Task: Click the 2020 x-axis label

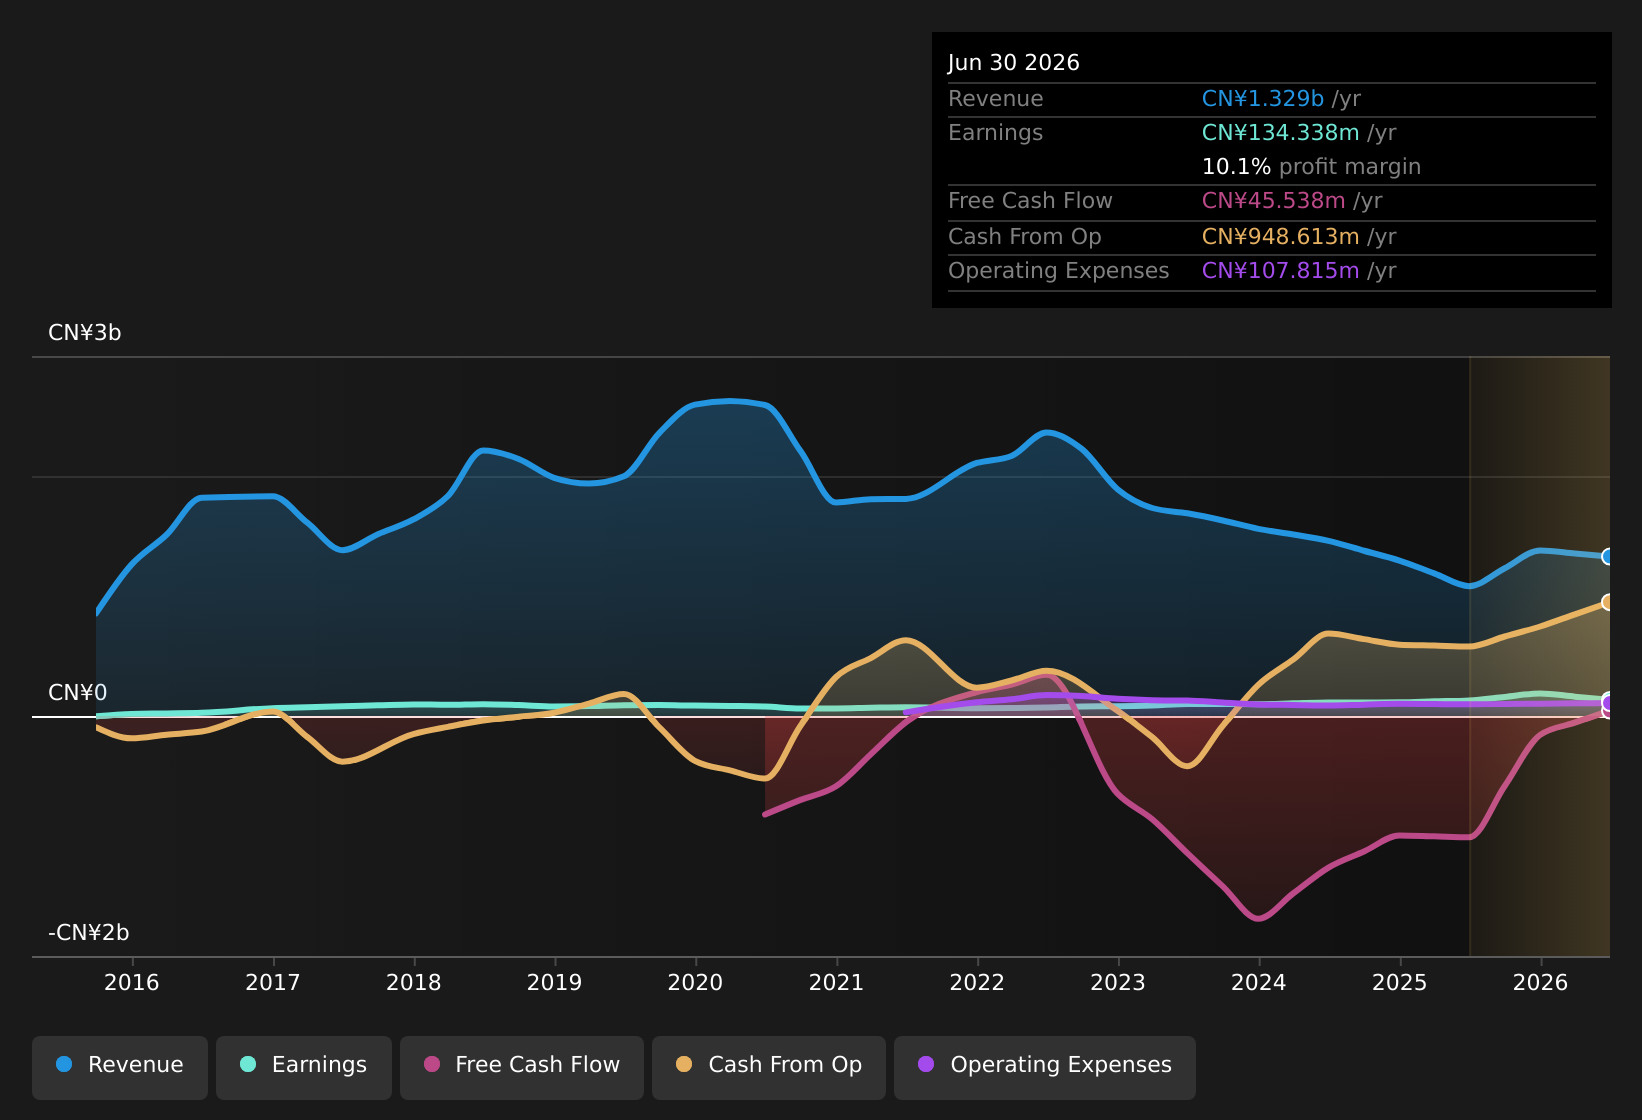Action: pos(696,983)
